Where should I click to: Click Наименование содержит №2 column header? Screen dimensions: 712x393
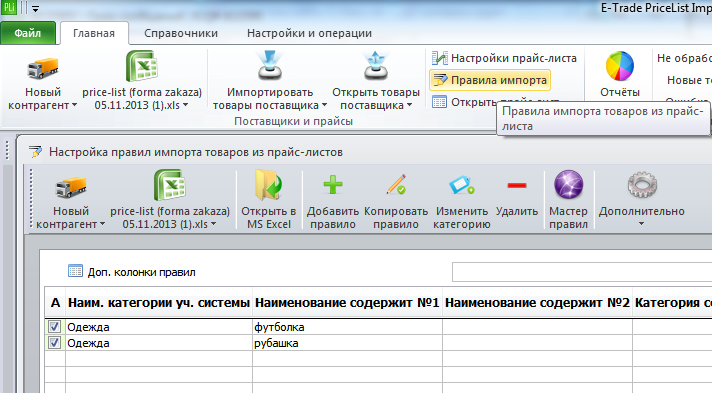(x=537, y=303)
